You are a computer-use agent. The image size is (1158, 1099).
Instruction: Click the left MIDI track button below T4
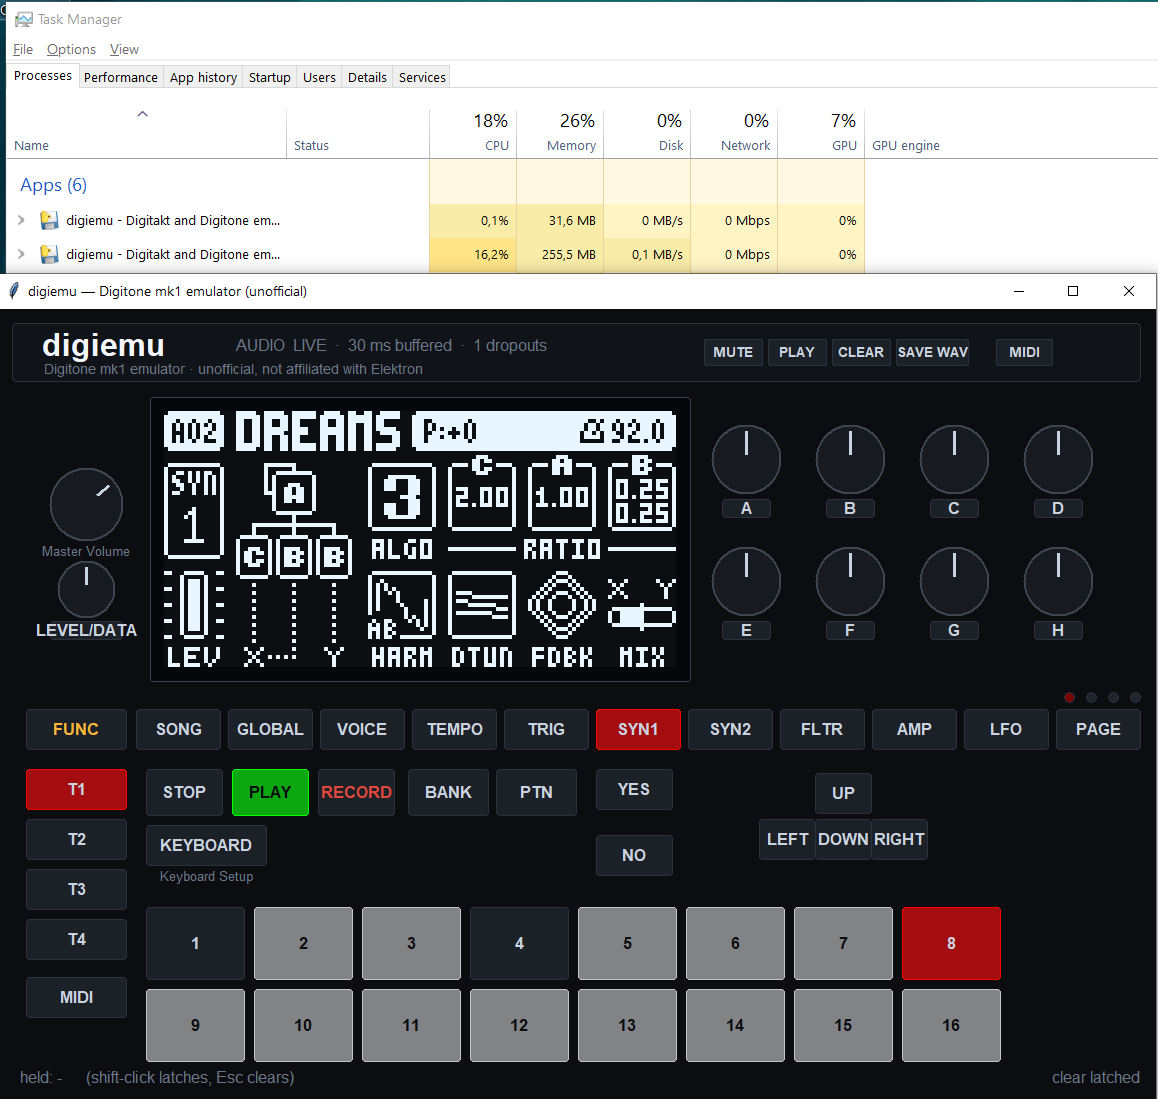pyautogui.click(x=76, y=997)
